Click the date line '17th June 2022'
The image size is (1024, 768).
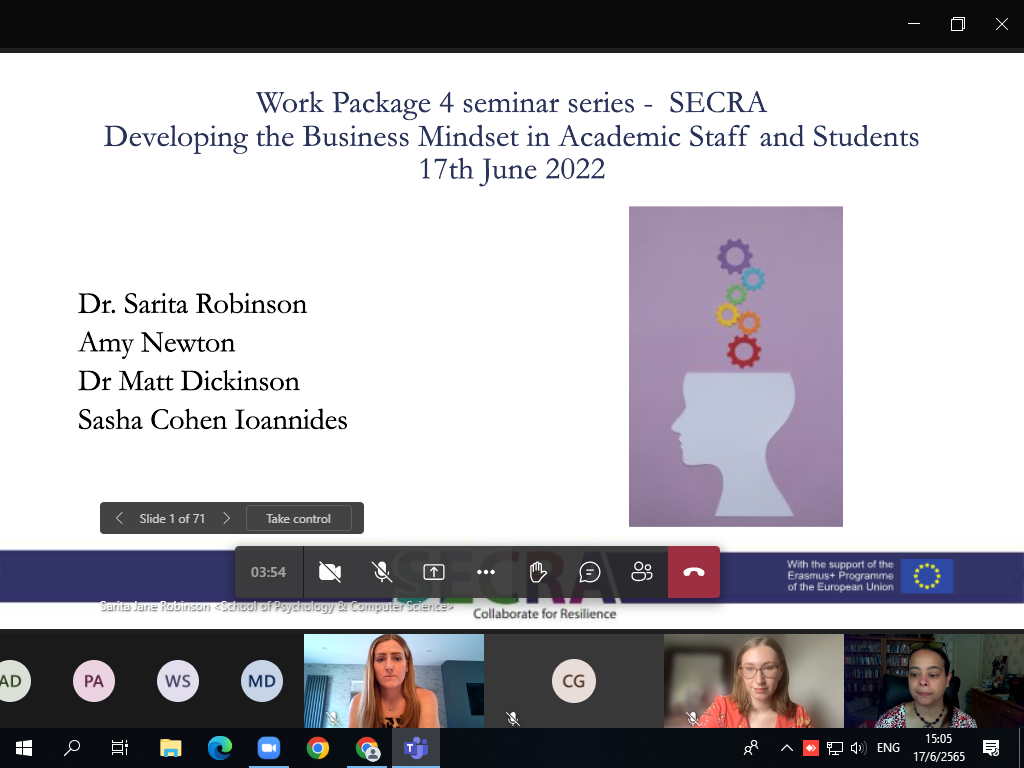512,169
